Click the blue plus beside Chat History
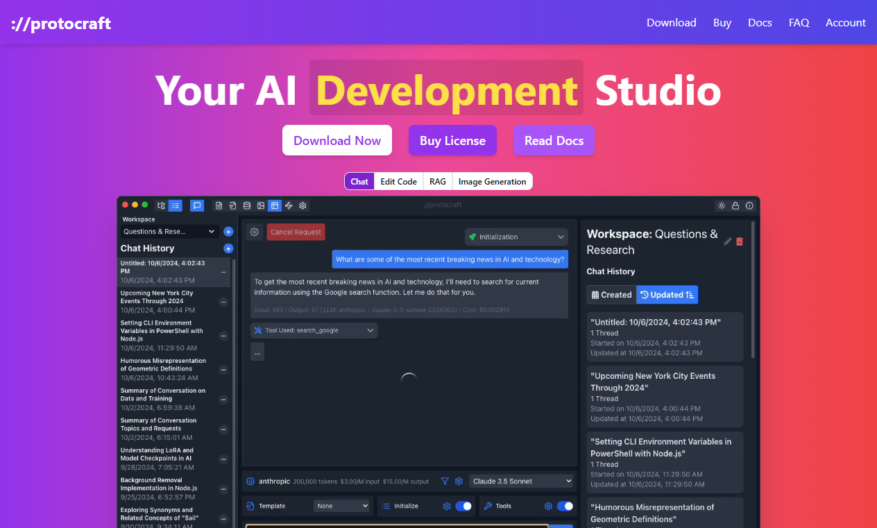The width and height of the screenshot is (877, 528). point(228,248)
